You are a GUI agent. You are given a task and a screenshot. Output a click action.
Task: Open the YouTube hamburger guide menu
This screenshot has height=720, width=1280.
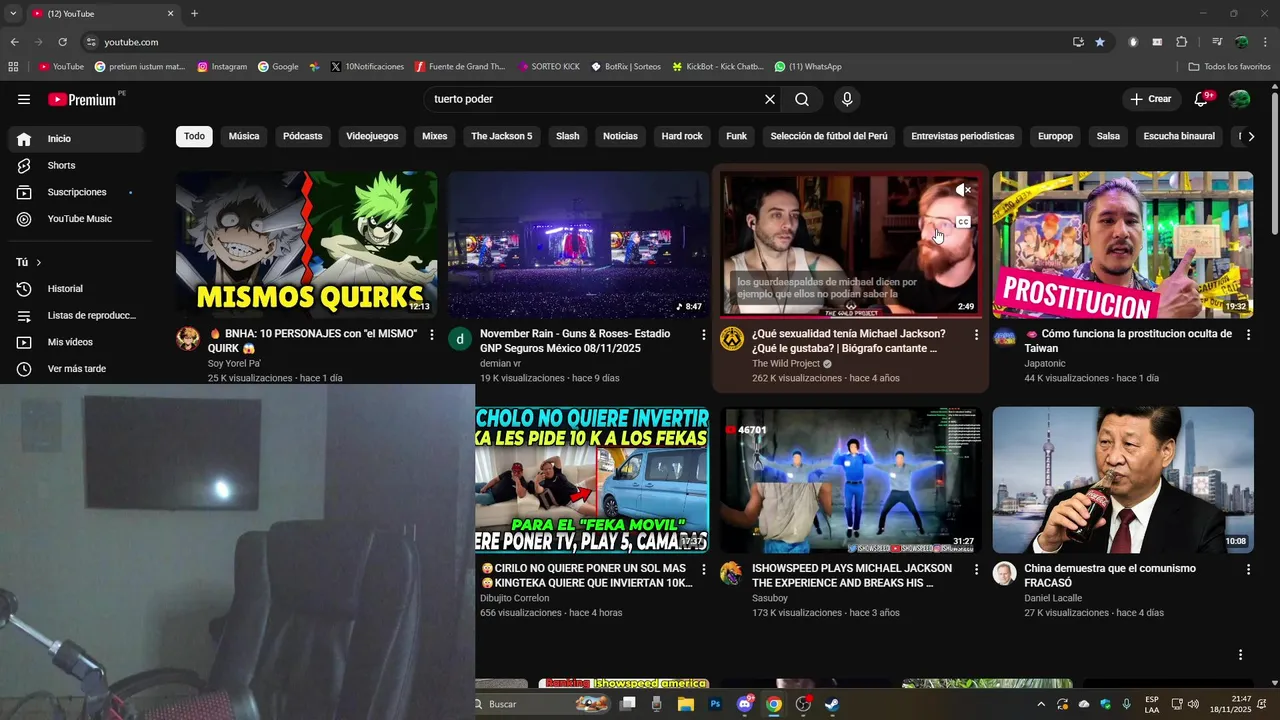tap(24, 99)
